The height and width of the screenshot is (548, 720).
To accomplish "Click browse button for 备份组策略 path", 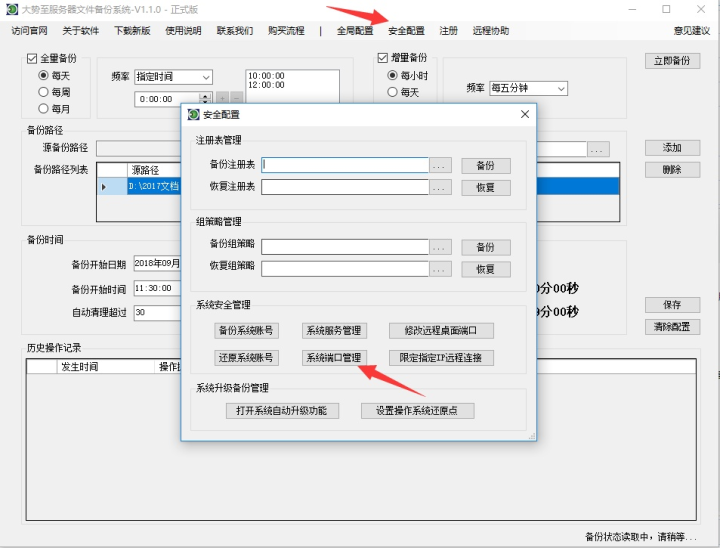I will coord(441,247).
